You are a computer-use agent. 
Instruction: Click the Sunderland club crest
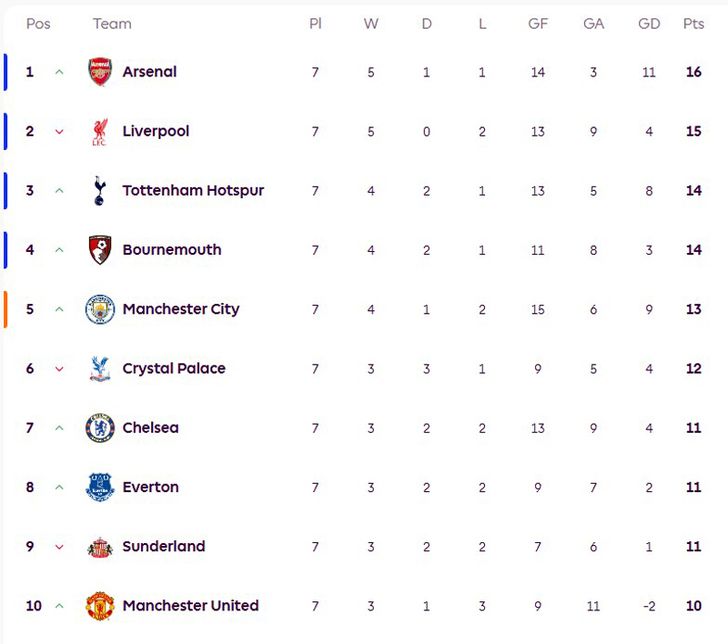point(100,547)
